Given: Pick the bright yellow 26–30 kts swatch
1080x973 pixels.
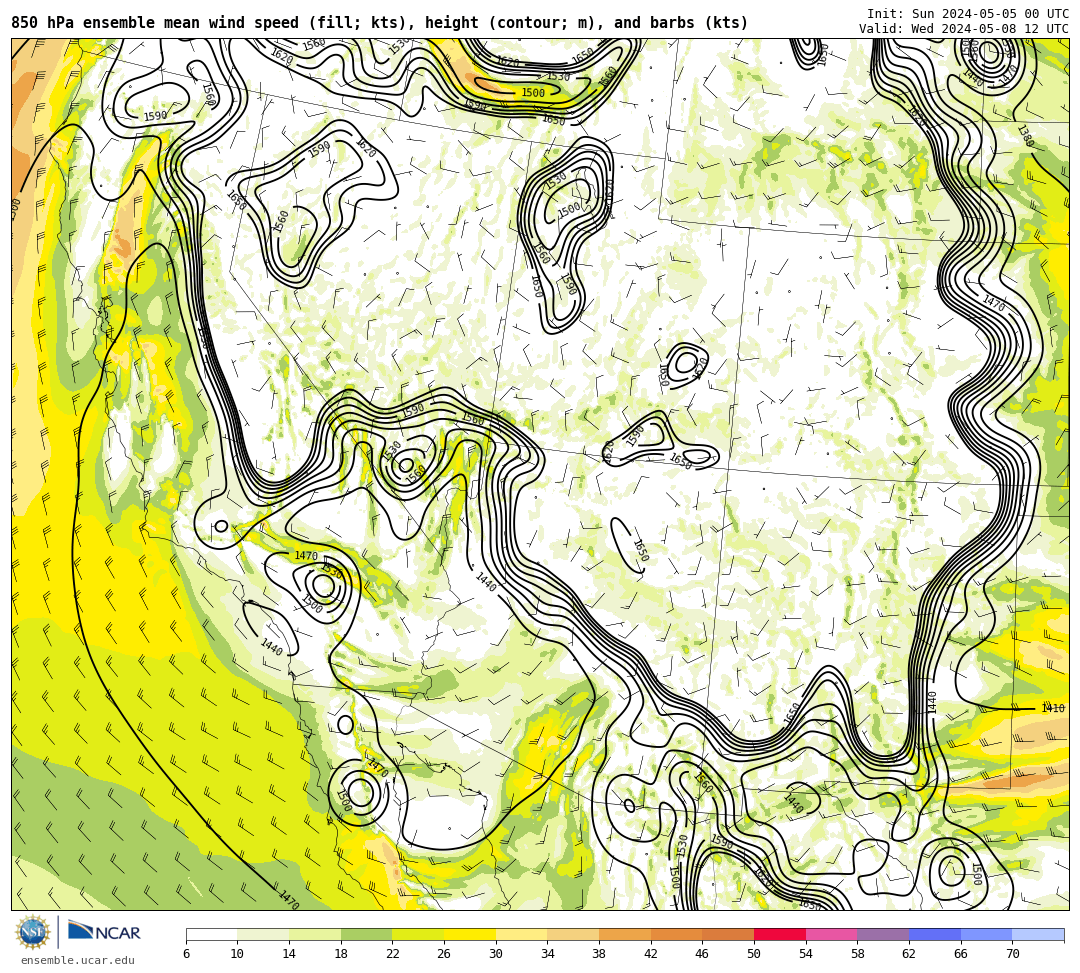Looking at the screenshot, I should click(470, 934).
